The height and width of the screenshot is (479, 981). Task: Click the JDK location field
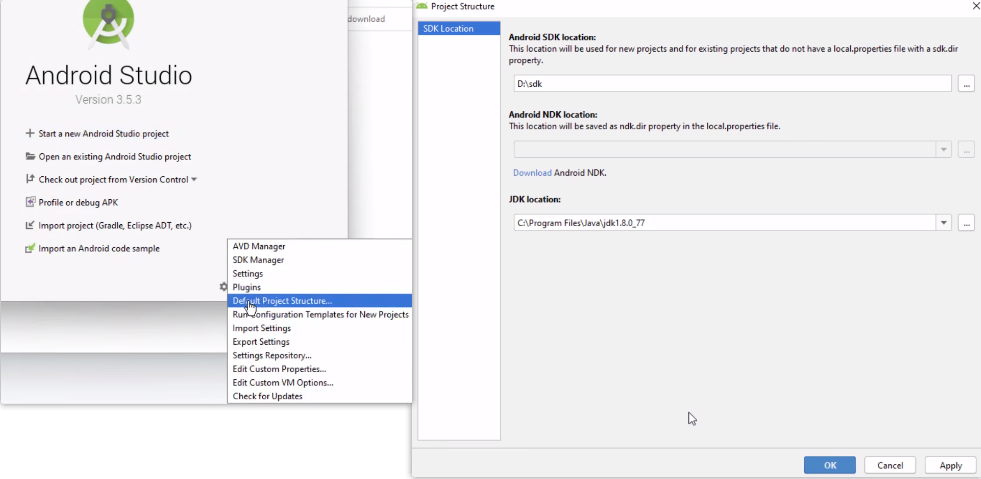[724, 222]
